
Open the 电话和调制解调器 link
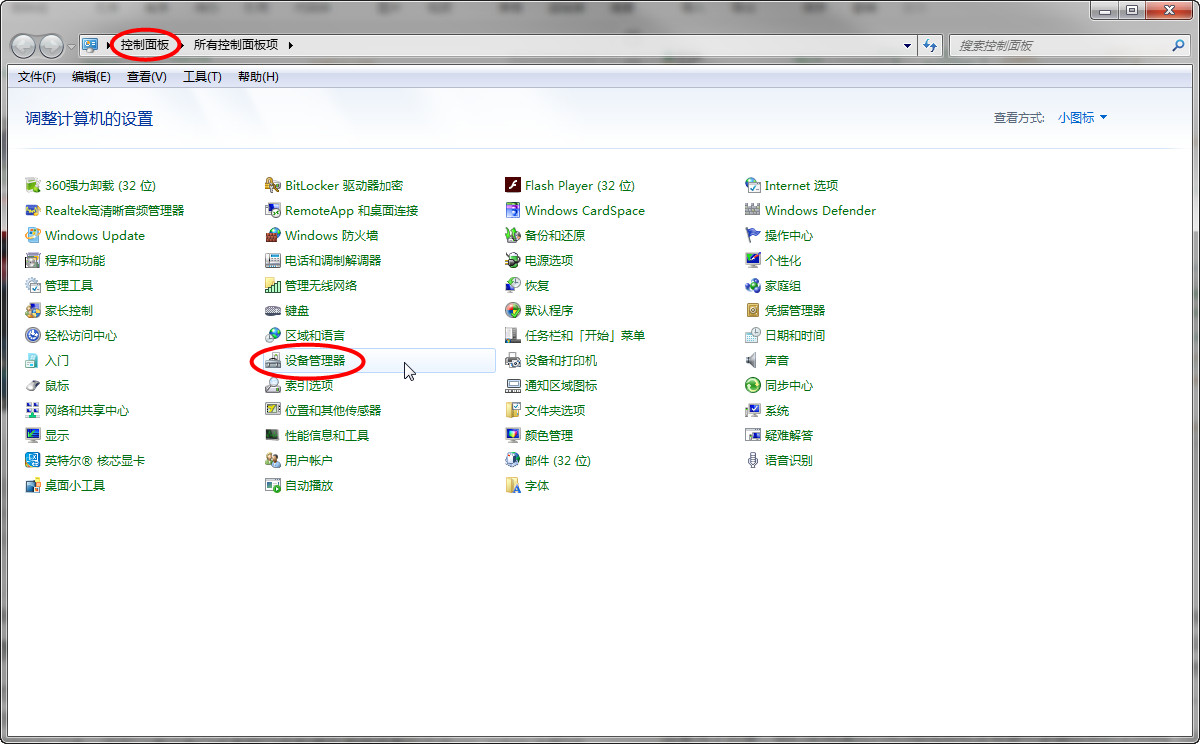point(333,260)
